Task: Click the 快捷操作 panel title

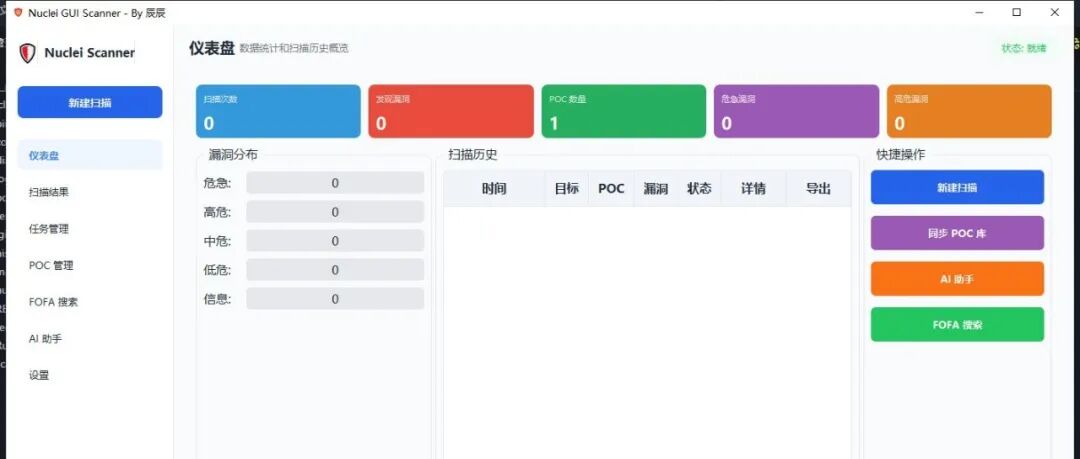Action: coord(900,155)
